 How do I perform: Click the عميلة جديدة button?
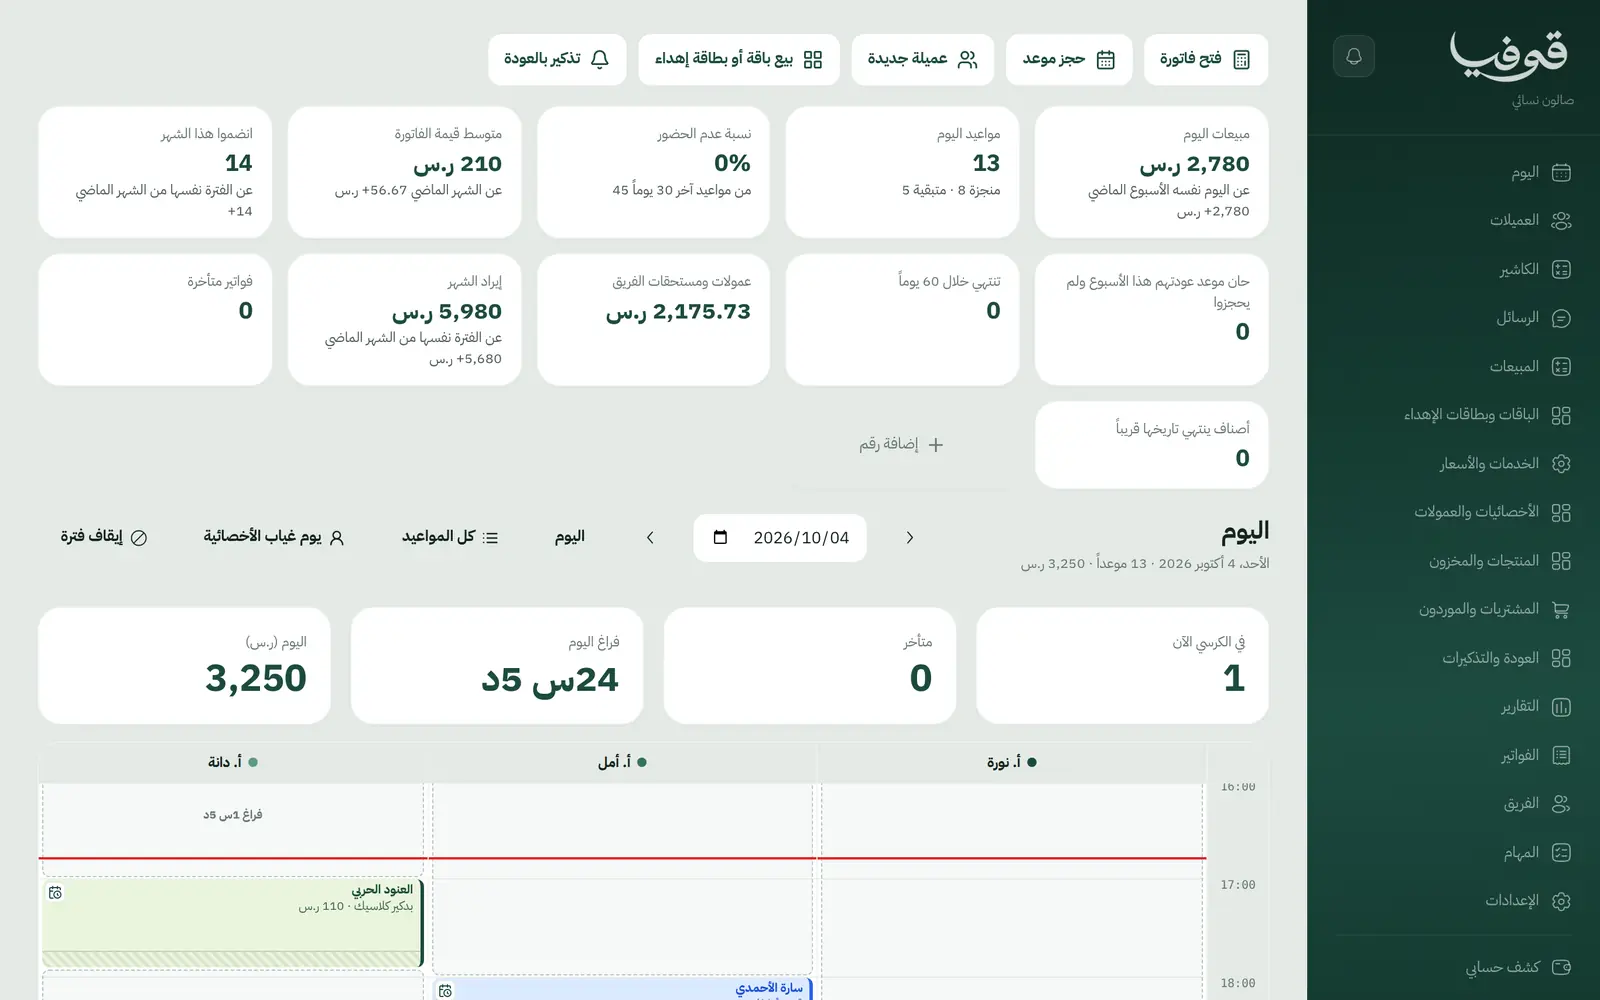pyautogui.click(x=923, y=59)
